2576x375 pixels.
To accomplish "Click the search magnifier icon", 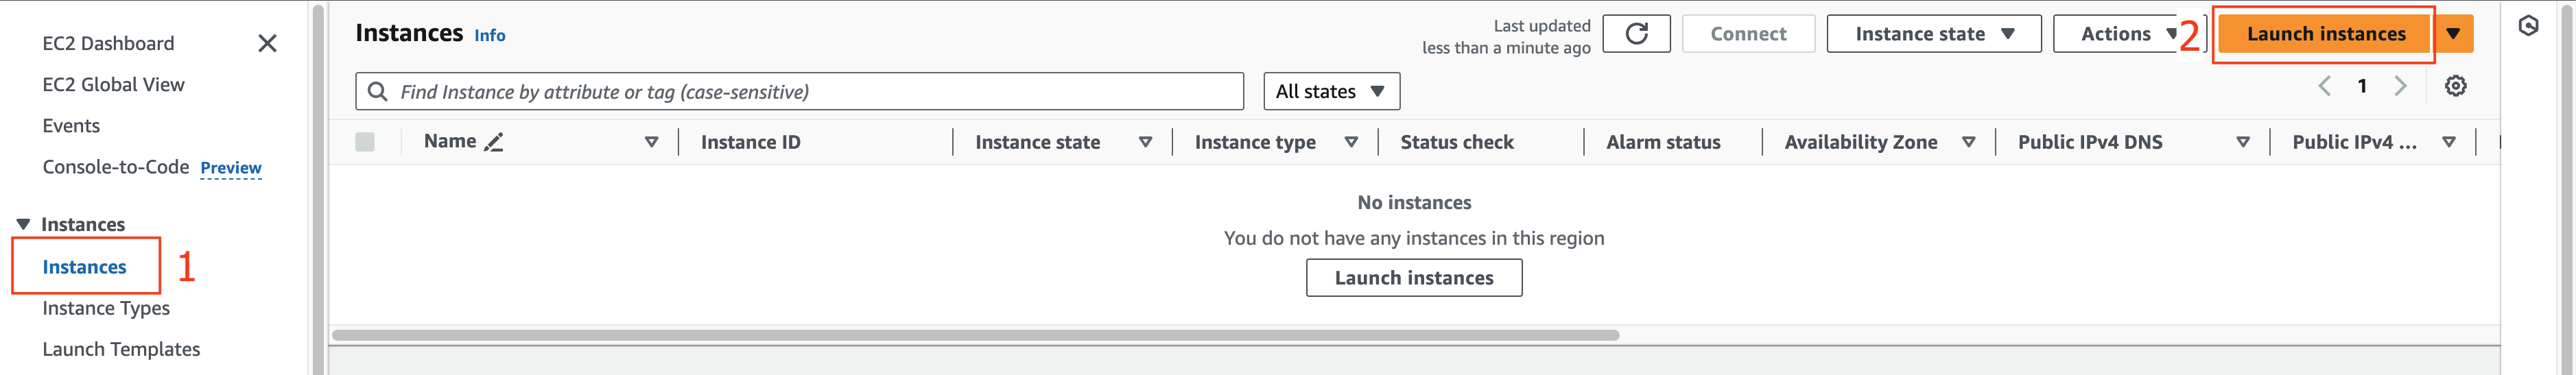I will pos(377,91).
